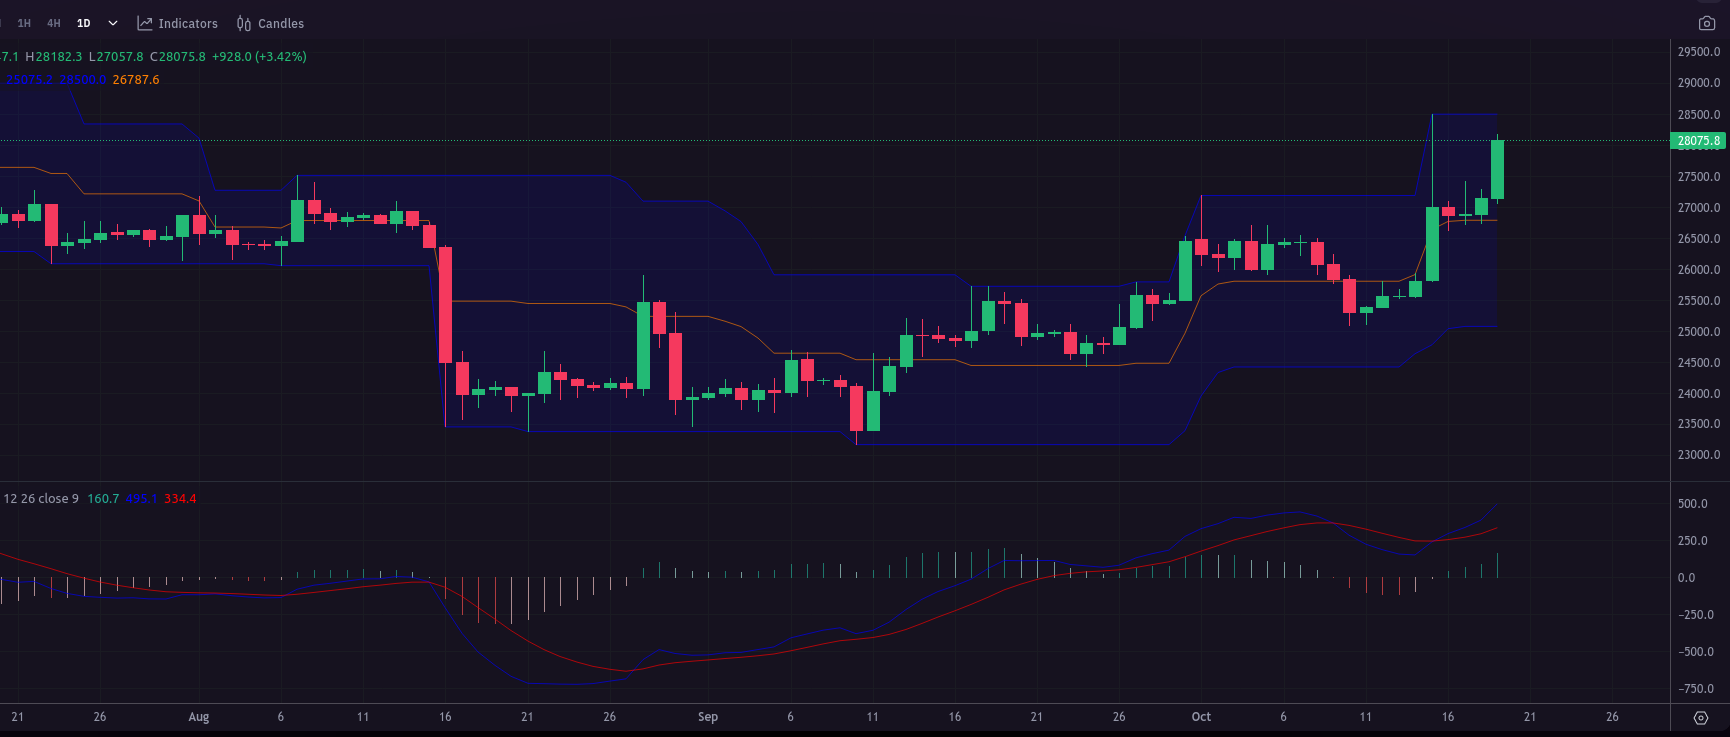
Task: Click the 26000.0 price axis label
Action: (x=1699, y=270)
